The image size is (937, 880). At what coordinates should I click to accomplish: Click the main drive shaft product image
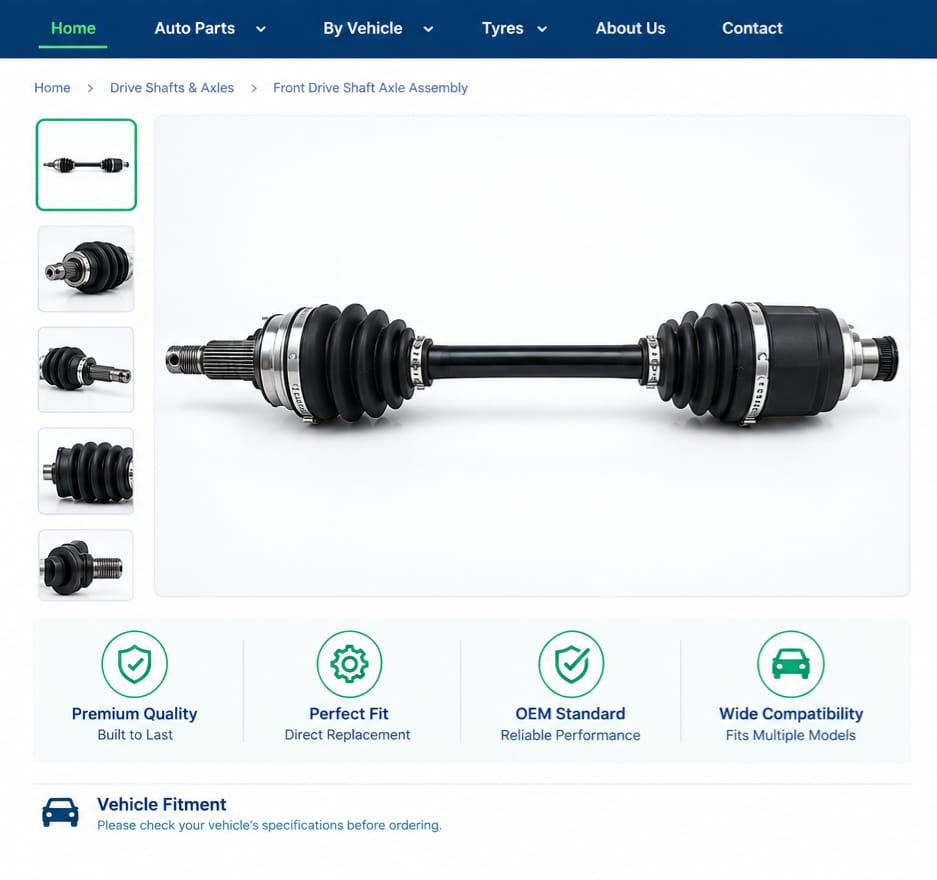(532, 356)
